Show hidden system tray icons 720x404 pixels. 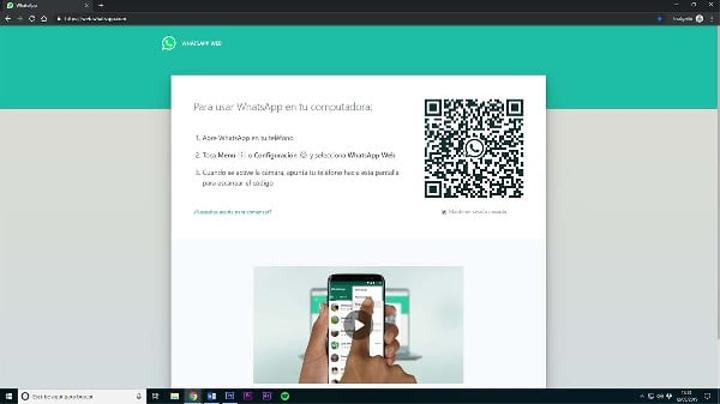pos(640,396)
